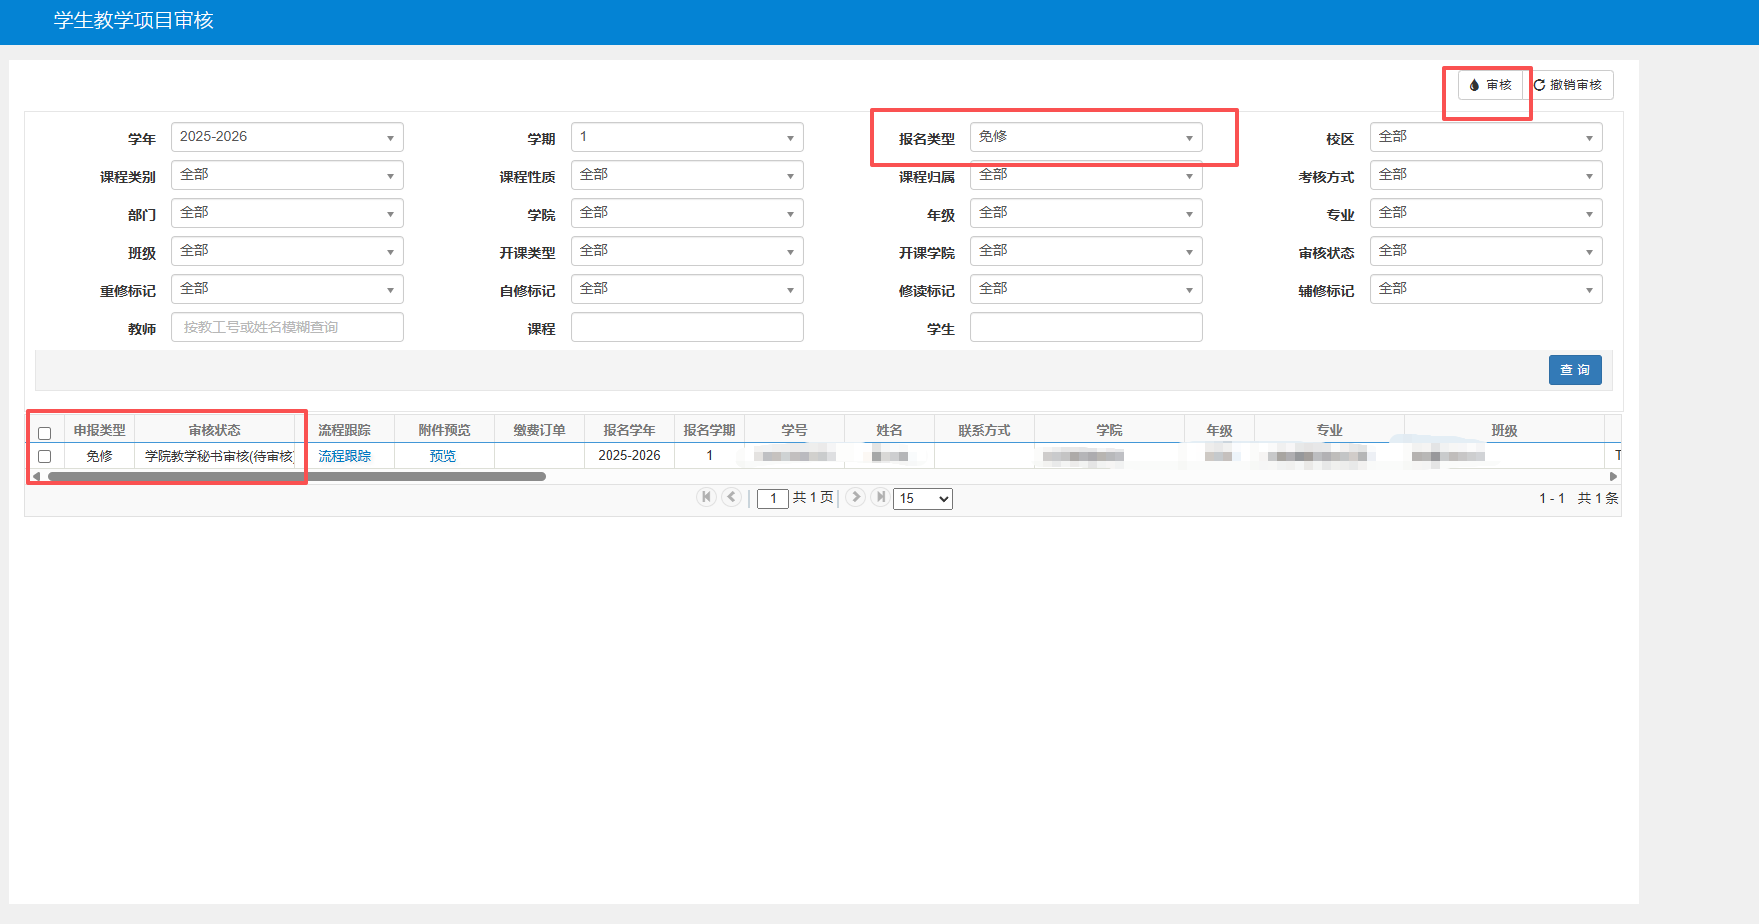Go to previous page in pager
Viewport: 1759px width, 924px height.
pos(732,497)
